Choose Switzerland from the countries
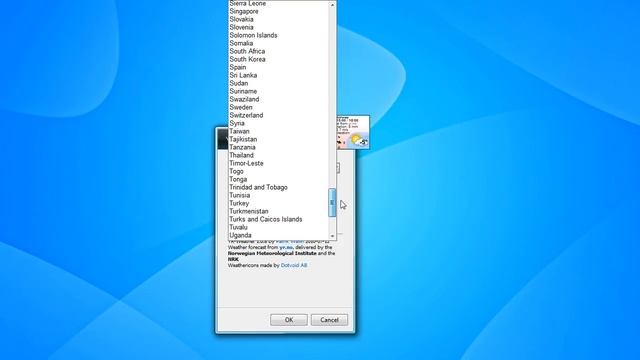Viewport: 640px width, 360px height. point(278,116)
